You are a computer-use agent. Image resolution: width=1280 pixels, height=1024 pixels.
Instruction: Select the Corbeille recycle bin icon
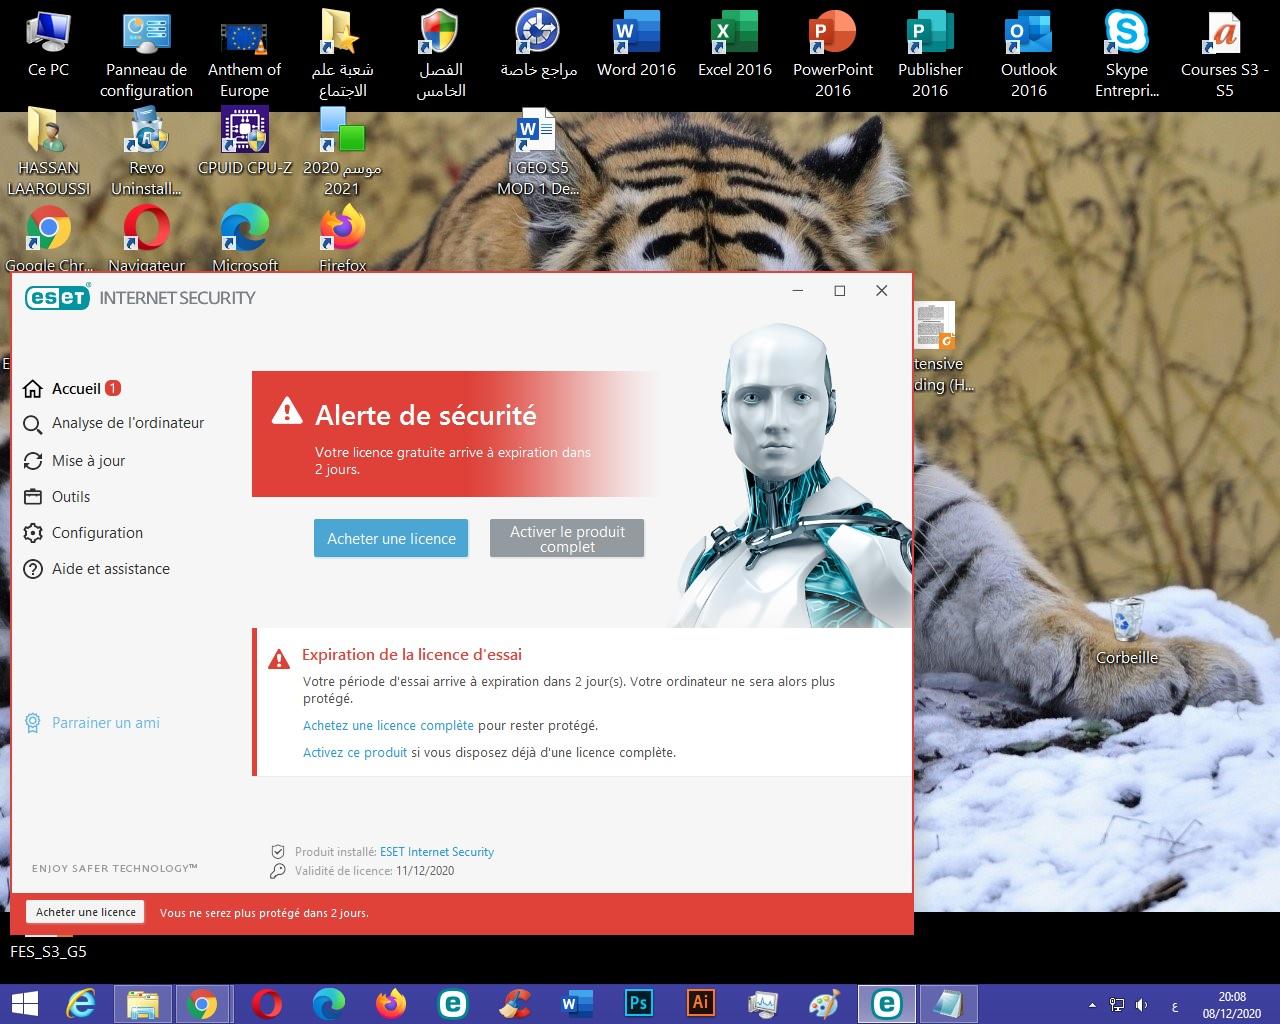point(1126,632)
